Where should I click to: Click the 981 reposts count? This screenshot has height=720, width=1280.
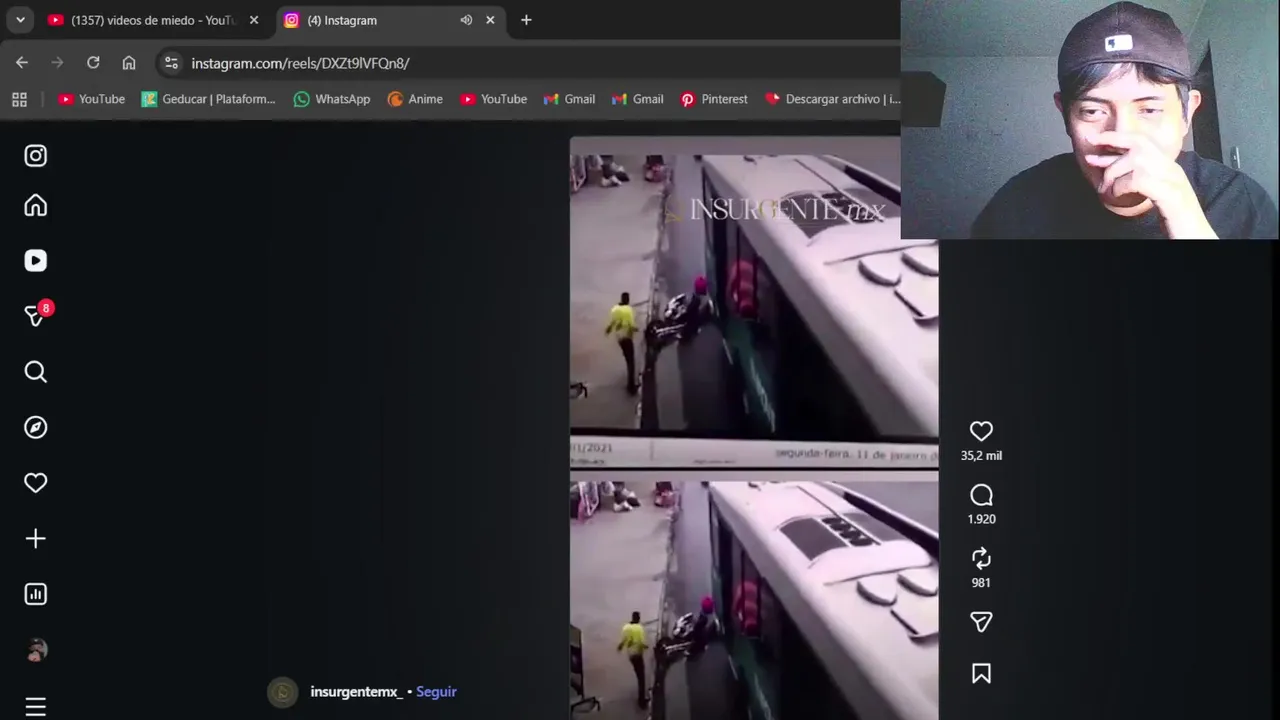981,583
